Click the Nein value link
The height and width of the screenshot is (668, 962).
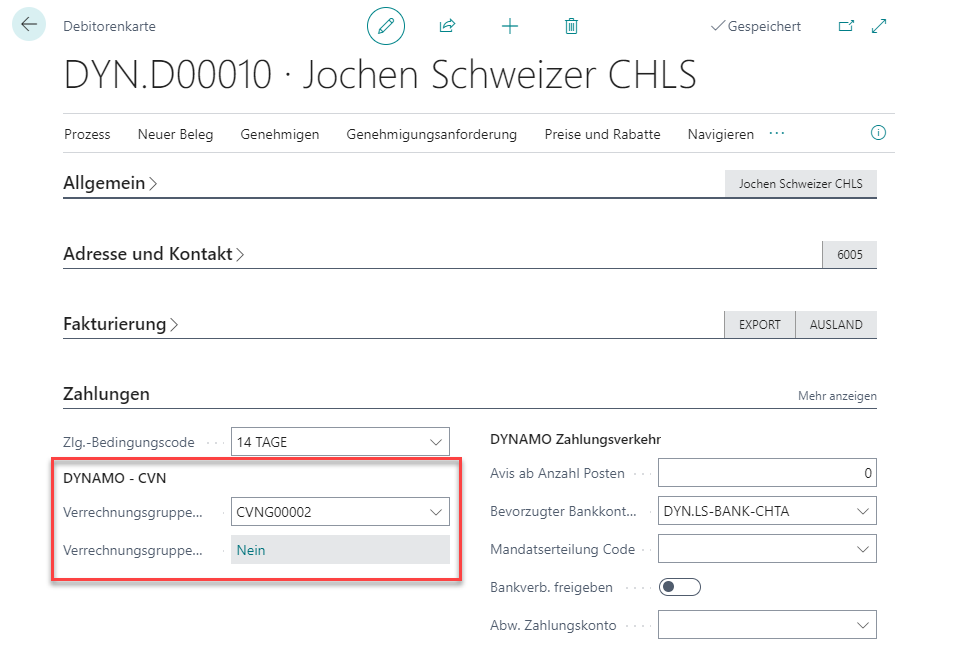[x=251, y=550]
